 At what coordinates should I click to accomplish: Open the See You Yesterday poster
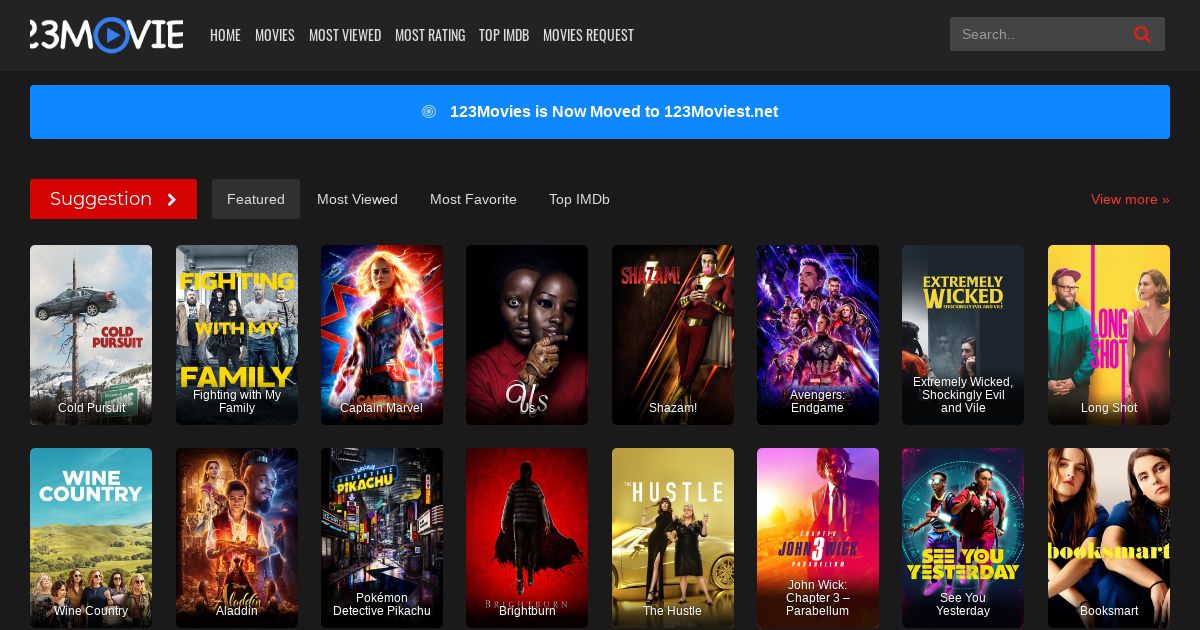point(963,538)
